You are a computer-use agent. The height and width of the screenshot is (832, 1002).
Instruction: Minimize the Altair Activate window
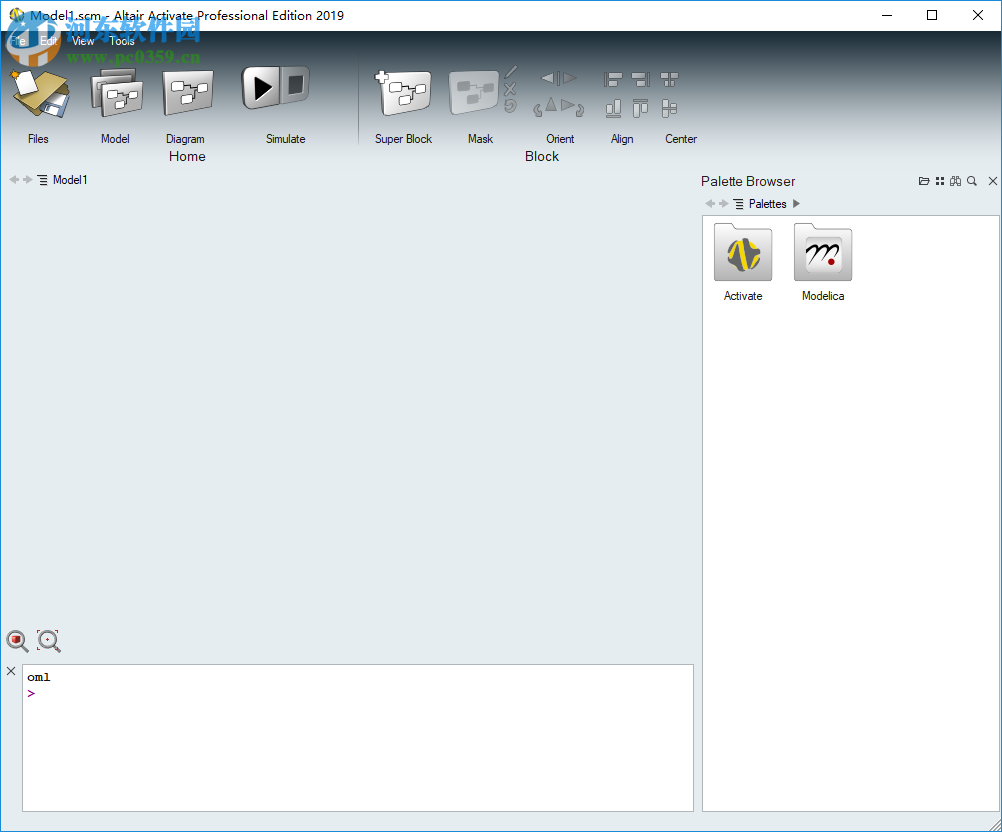tap(887, 15)
